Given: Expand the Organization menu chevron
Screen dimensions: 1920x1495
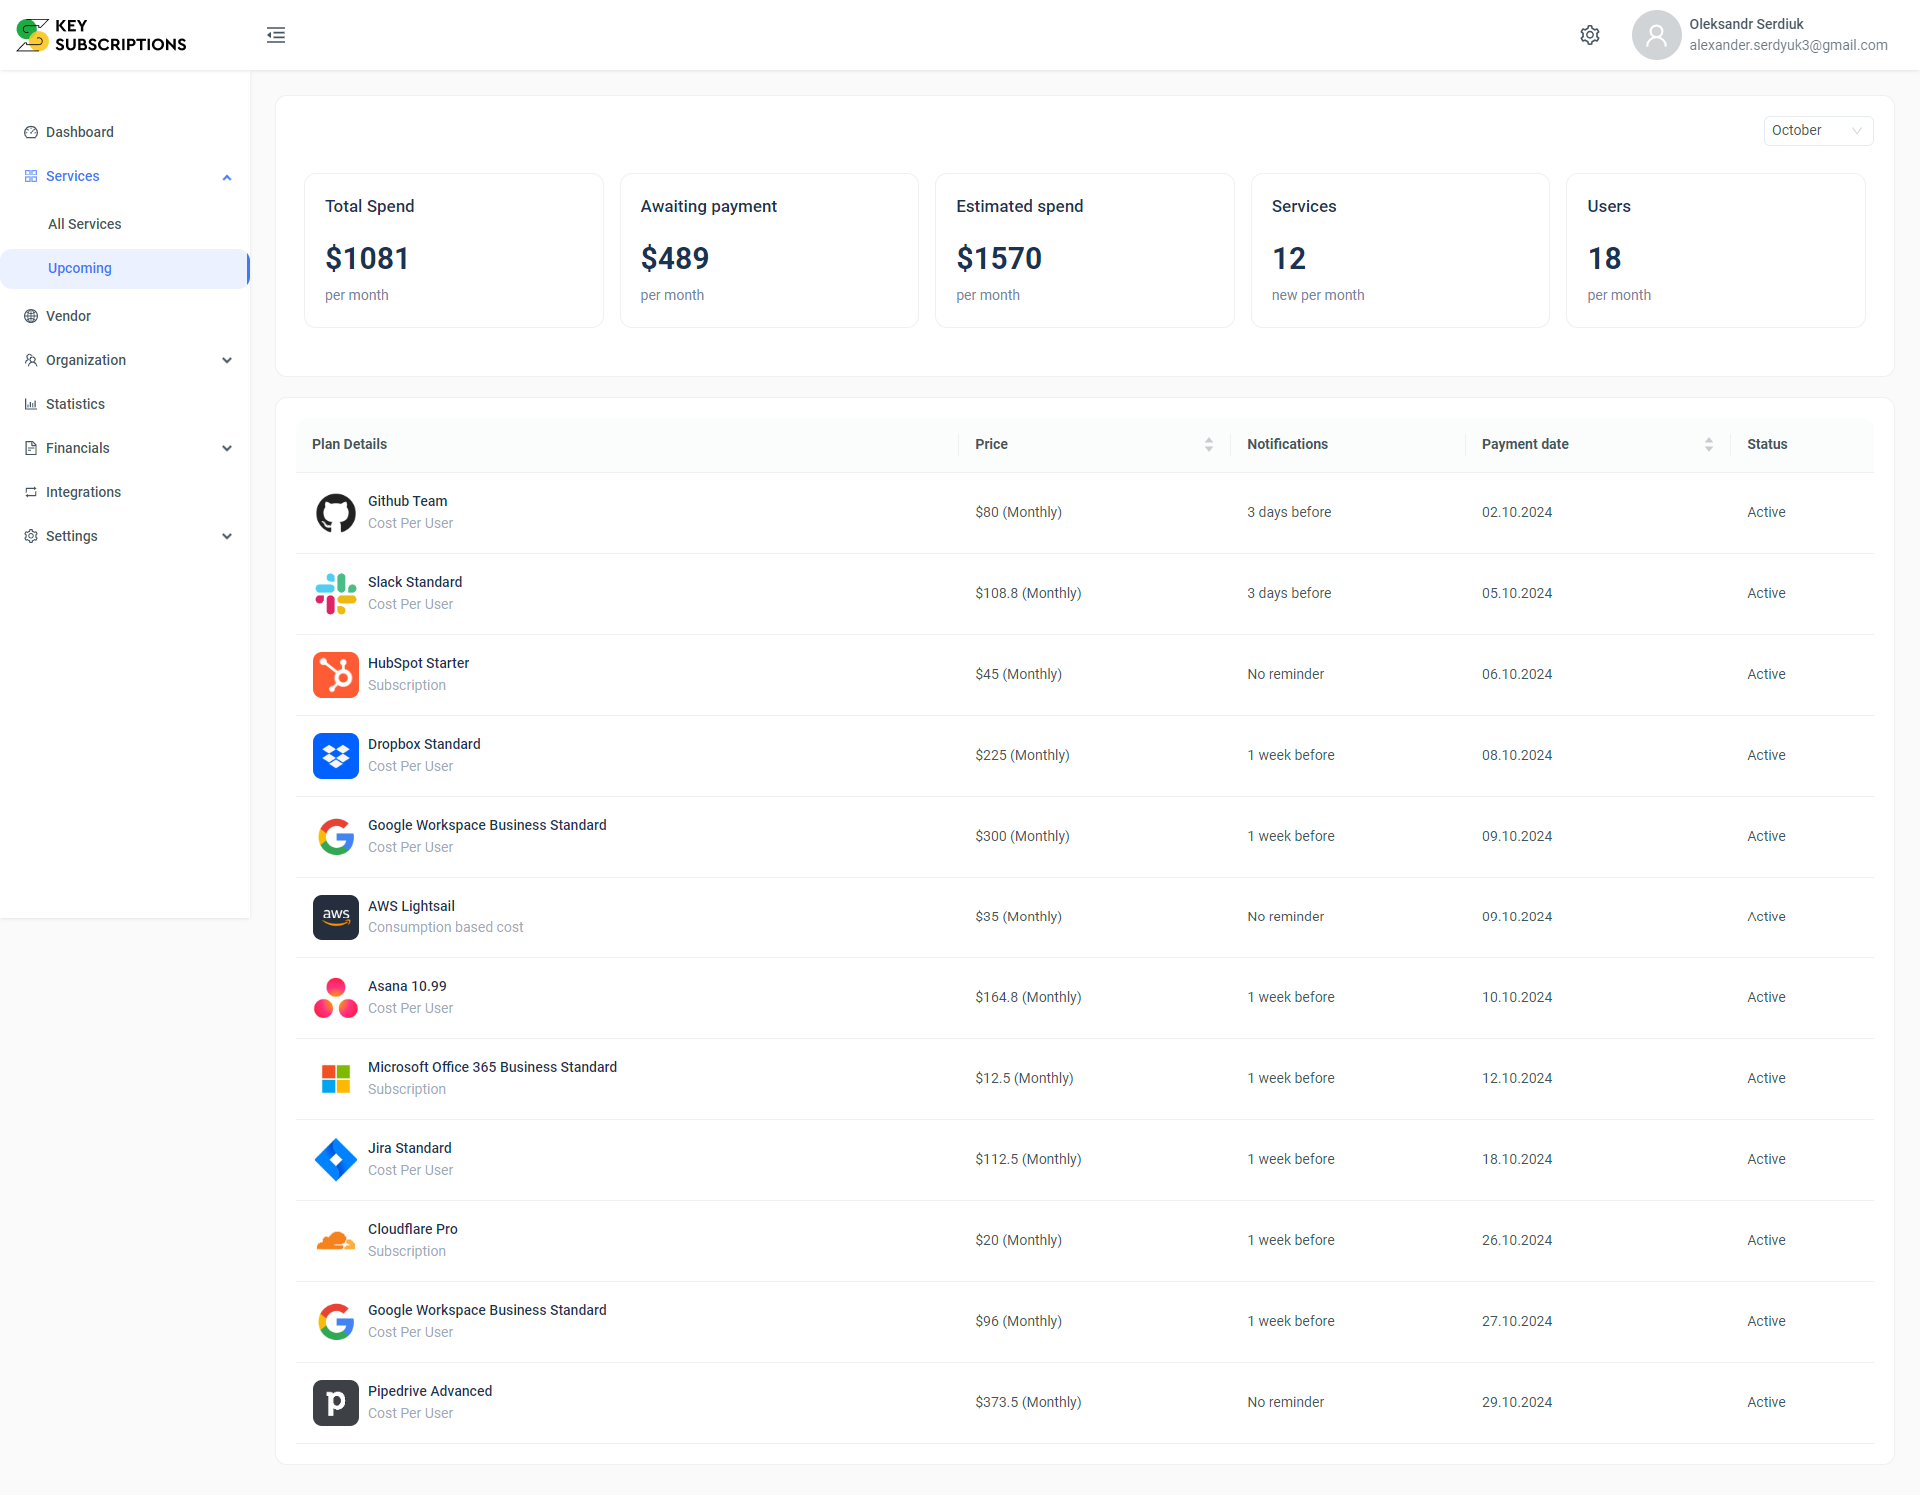Looking at the screenshot, I should pyautogui.click(x=227, y=361).
